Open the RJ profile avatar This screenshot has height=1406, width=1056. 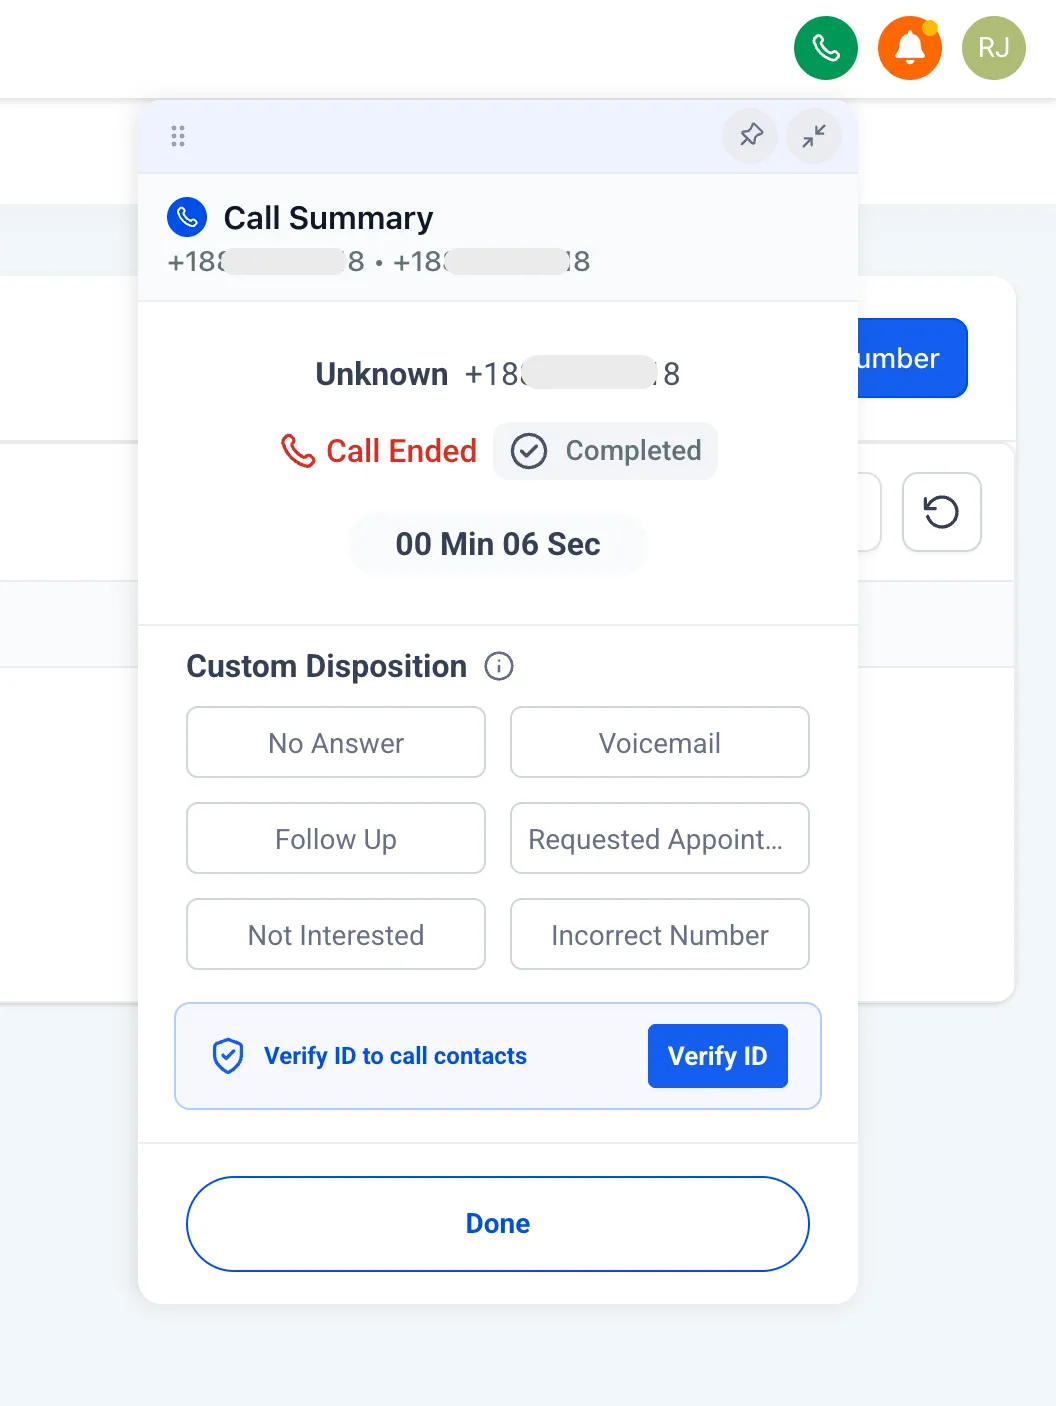(993, 48)
